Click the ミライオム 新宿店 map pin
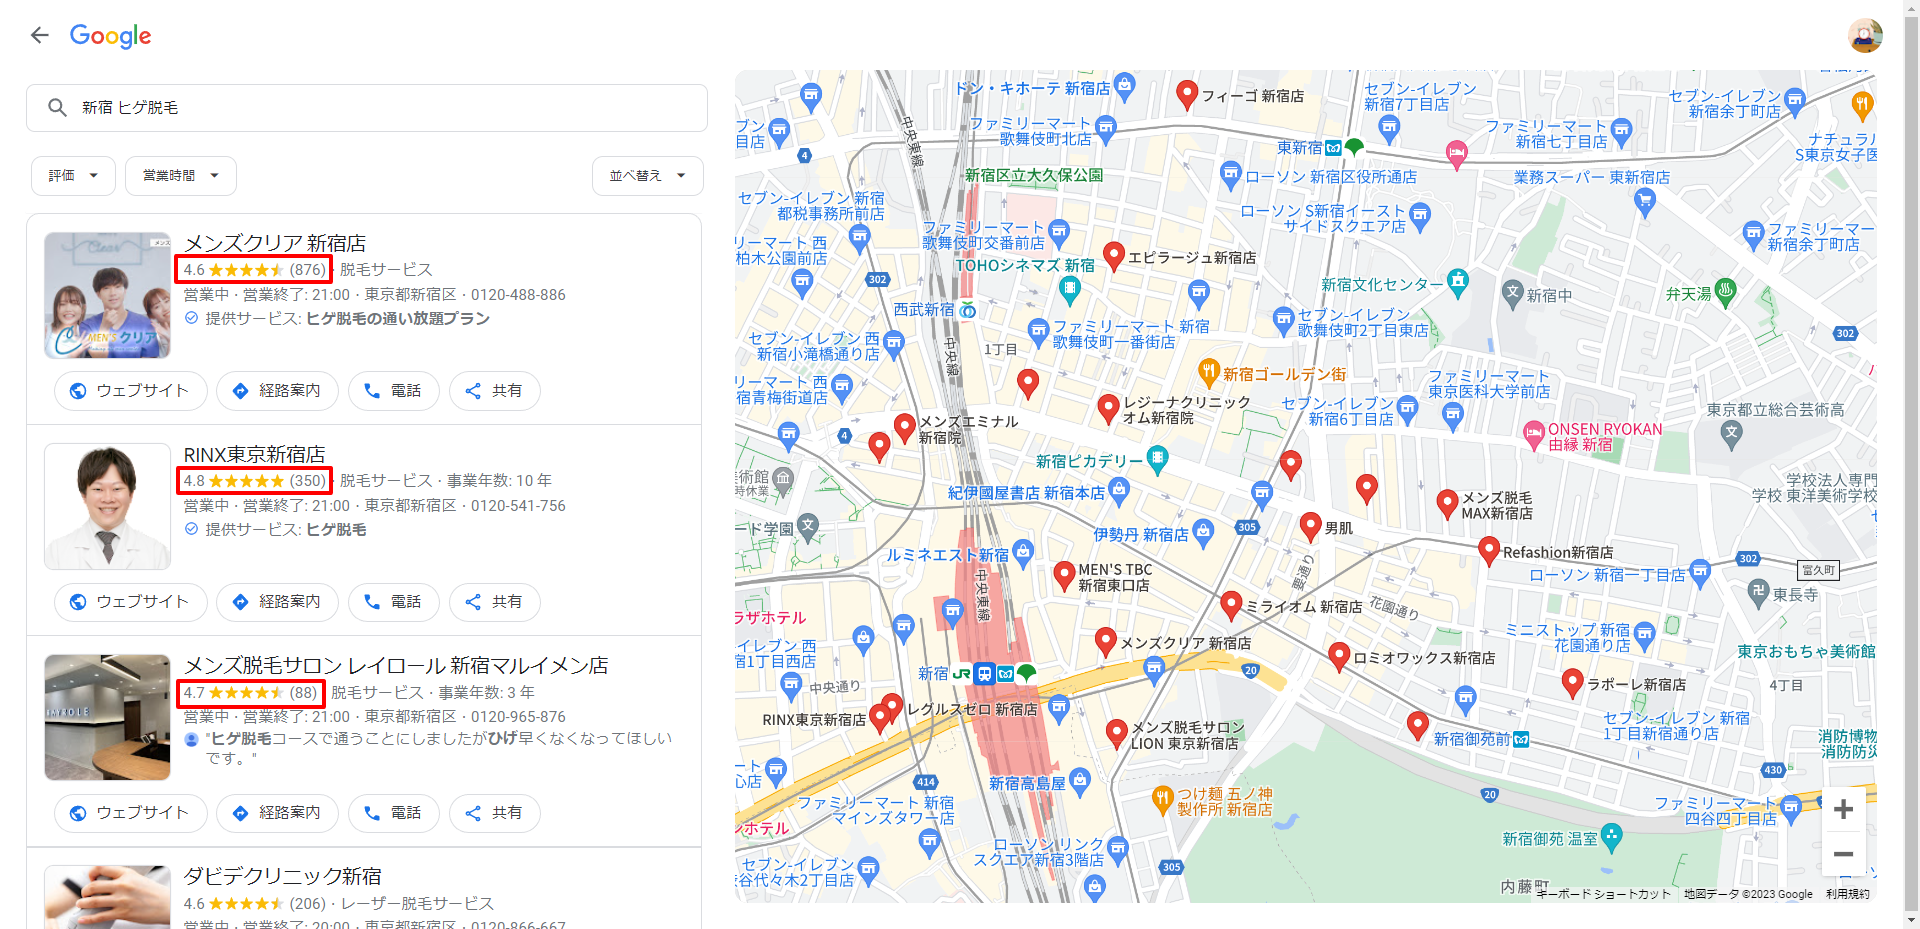Image resolution: width=1920 pixels, height=929 pixels. point(1231,604)
